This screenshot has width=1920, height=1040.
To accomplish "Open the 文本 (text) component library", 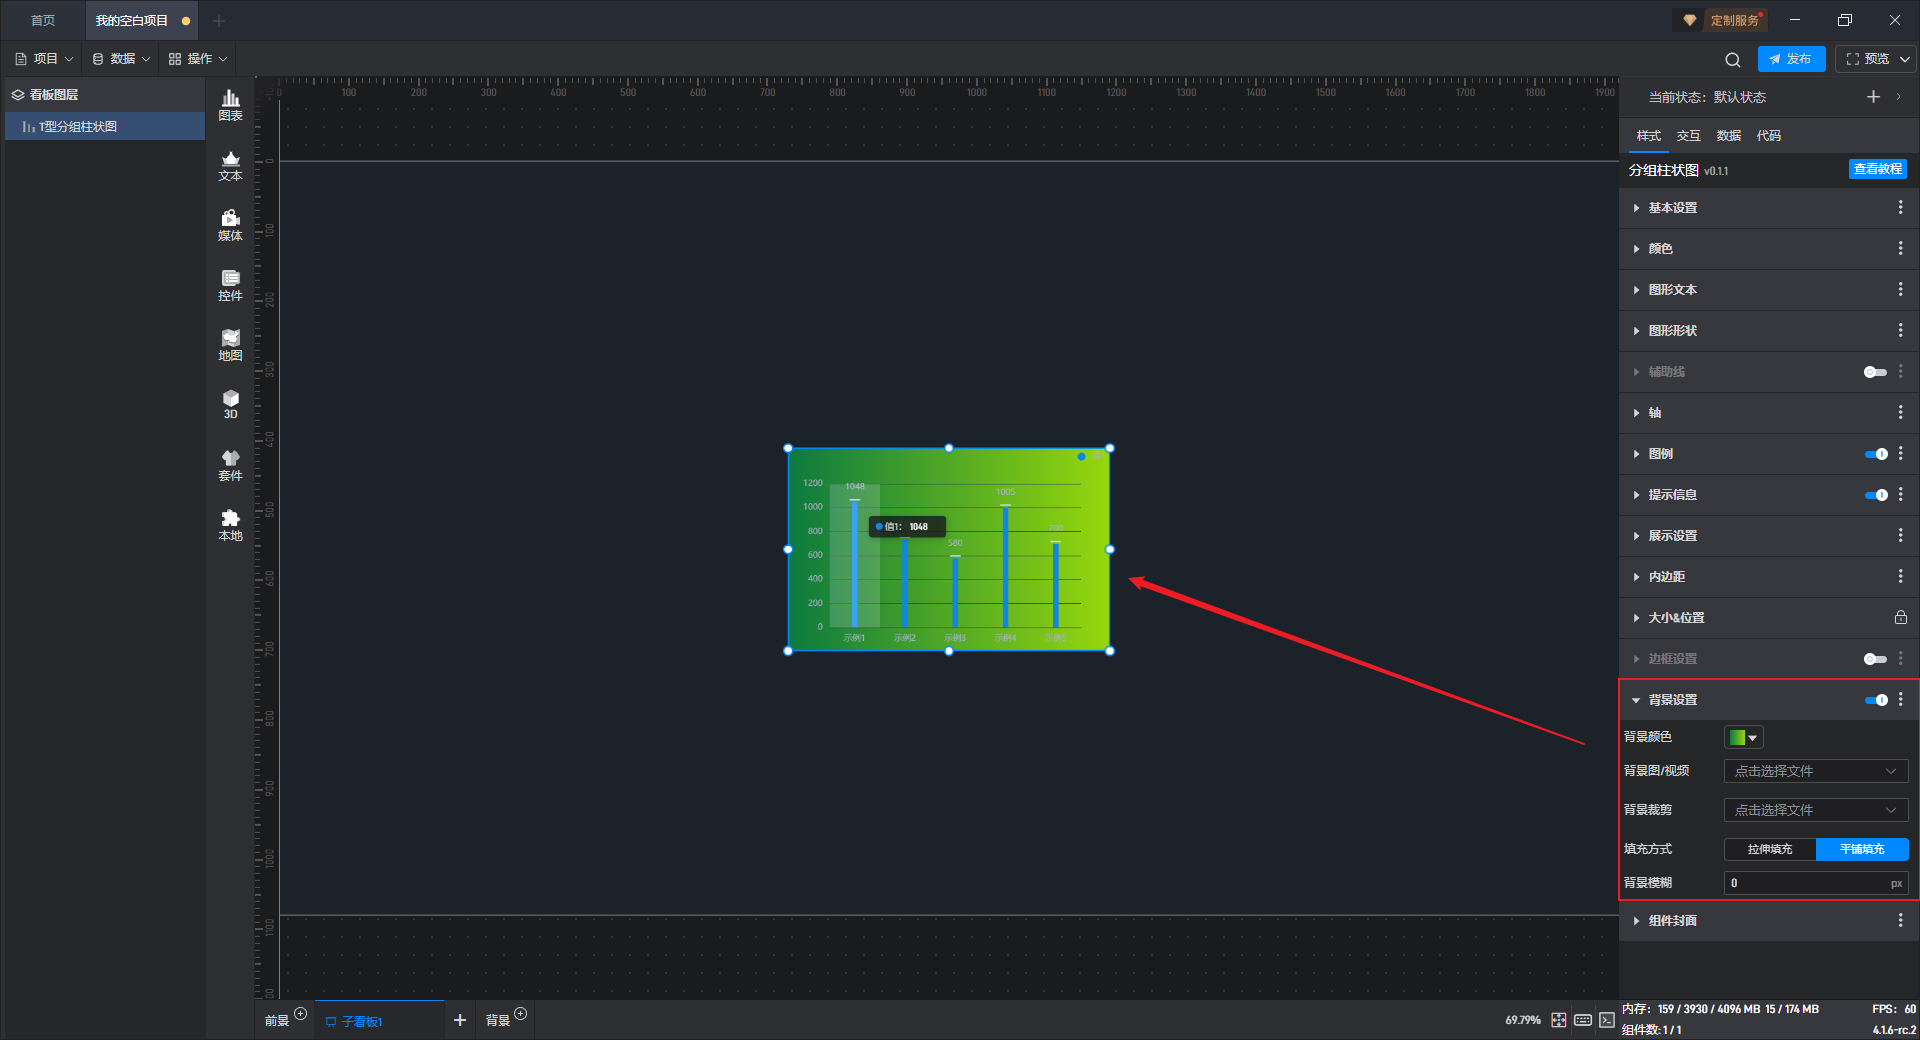I will click(x=230, y=165).
